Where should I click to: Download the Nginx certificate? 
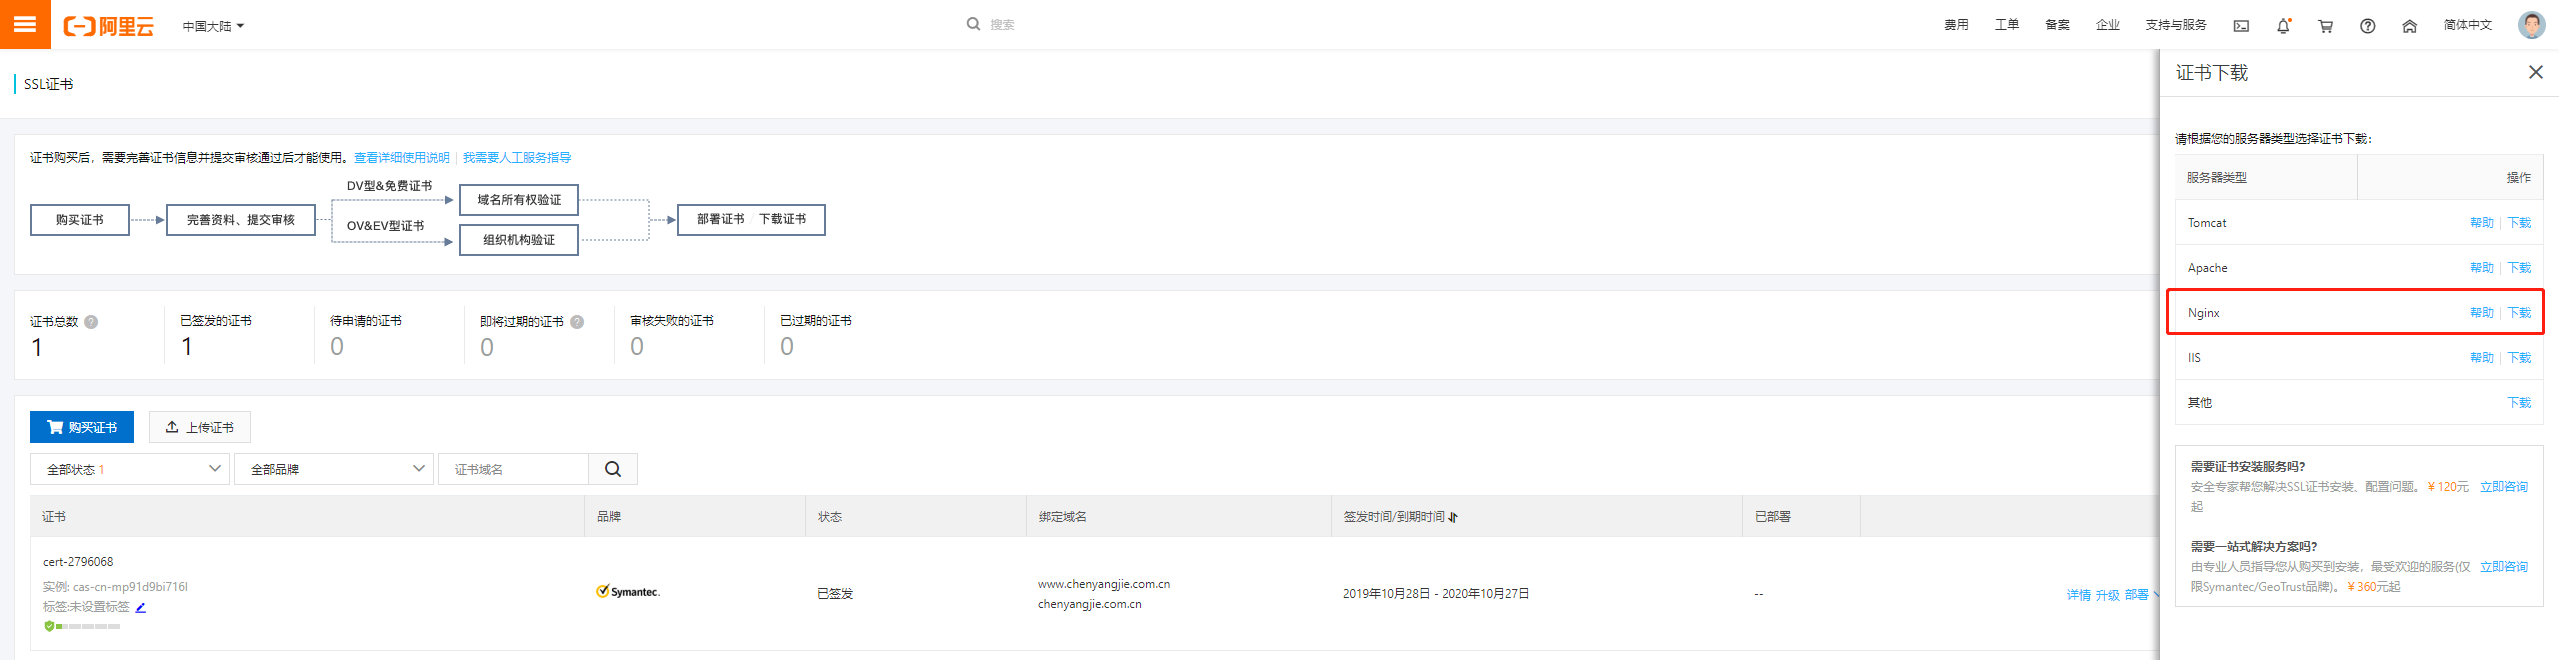click(2519, 313)
